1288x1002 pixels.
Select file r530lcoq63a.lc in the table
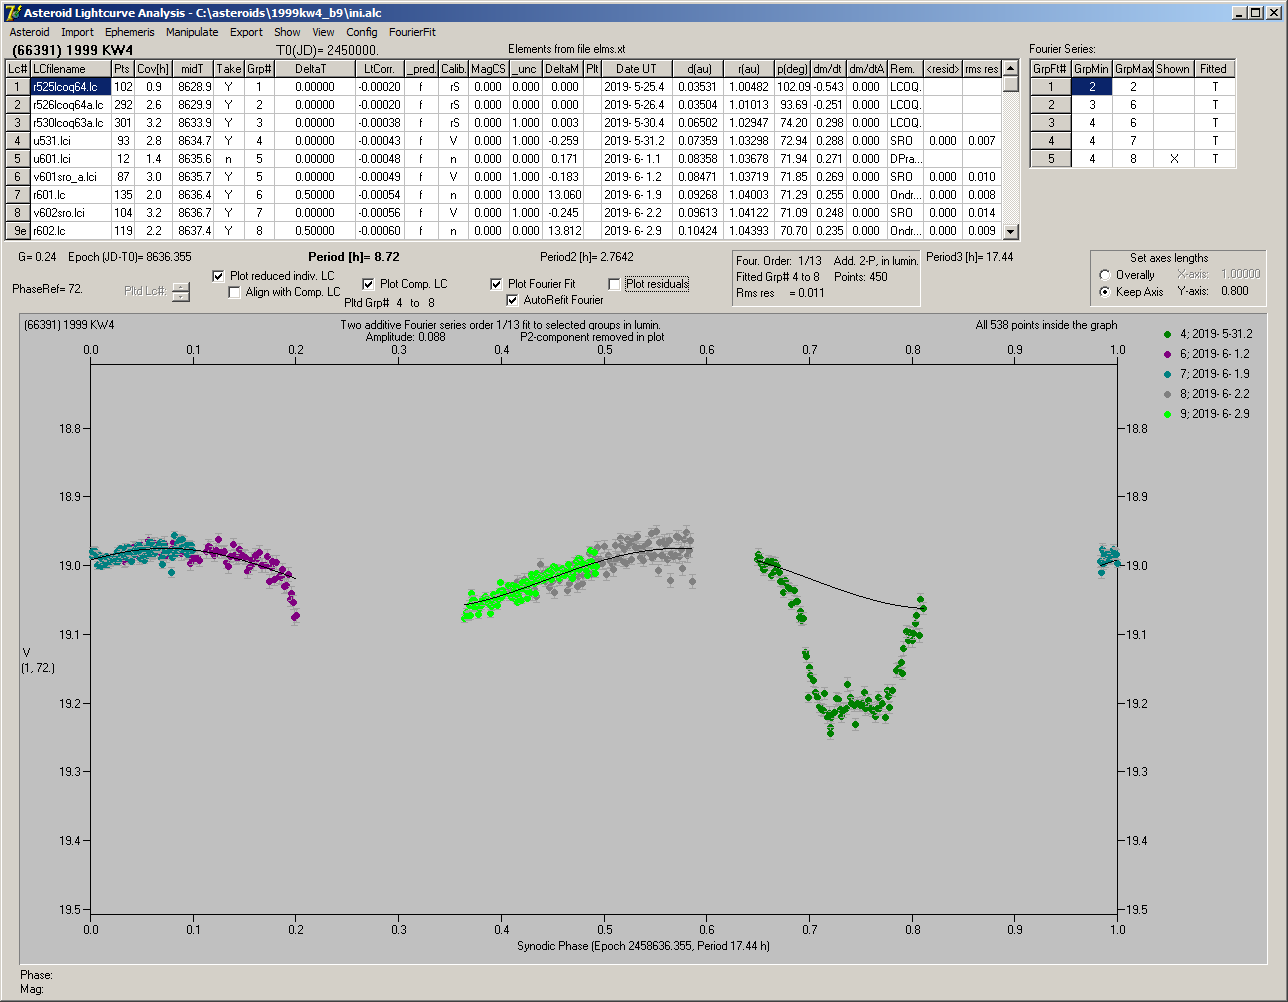(70, 123)
